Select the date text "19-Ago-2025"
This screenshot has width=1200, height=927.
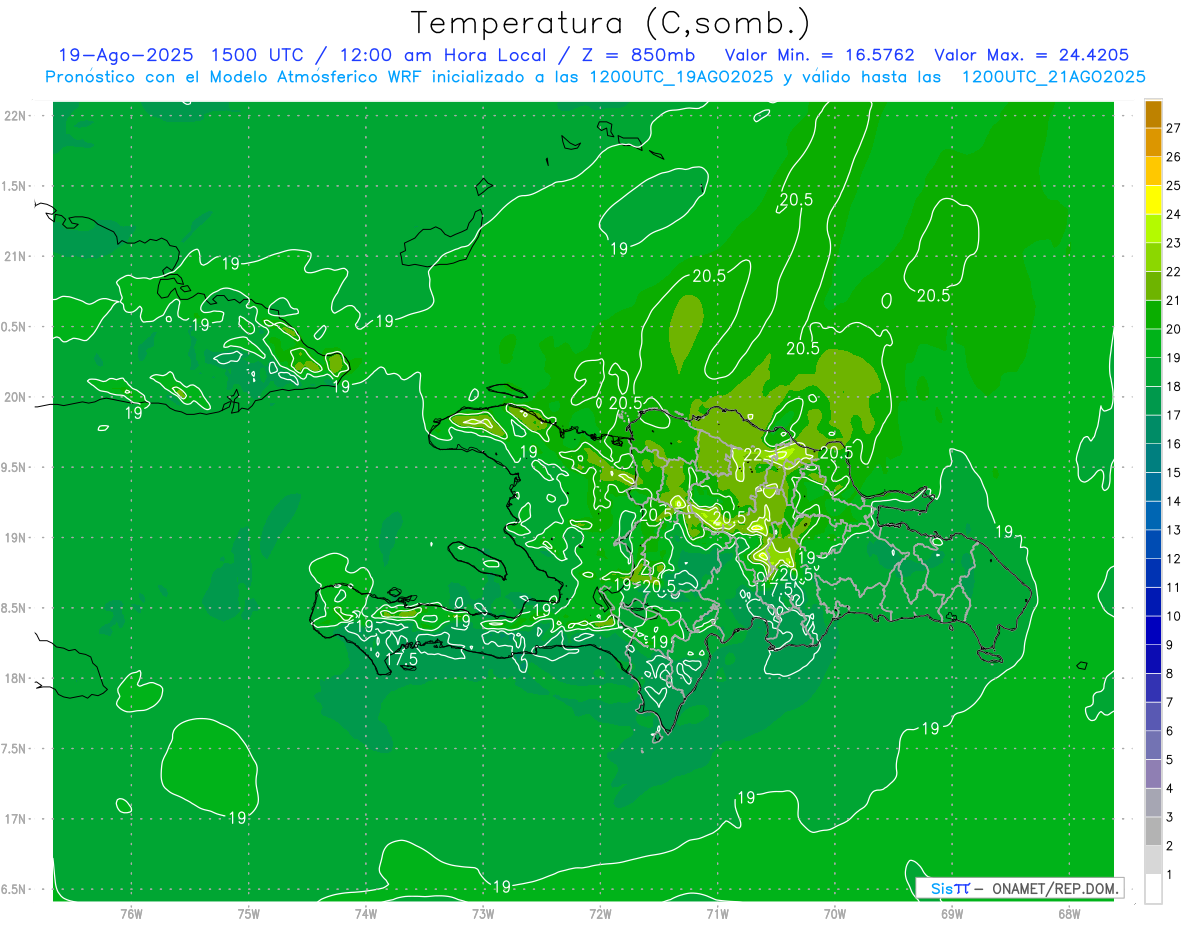click(x=126, y=55)
